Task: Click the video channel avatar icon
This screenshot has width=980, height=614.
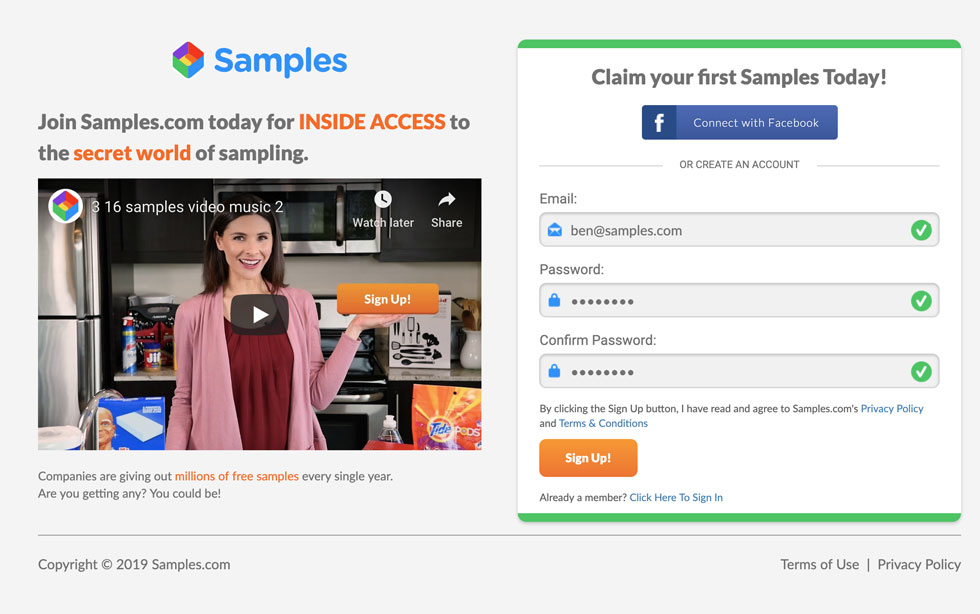Action: tap(66, 206)
